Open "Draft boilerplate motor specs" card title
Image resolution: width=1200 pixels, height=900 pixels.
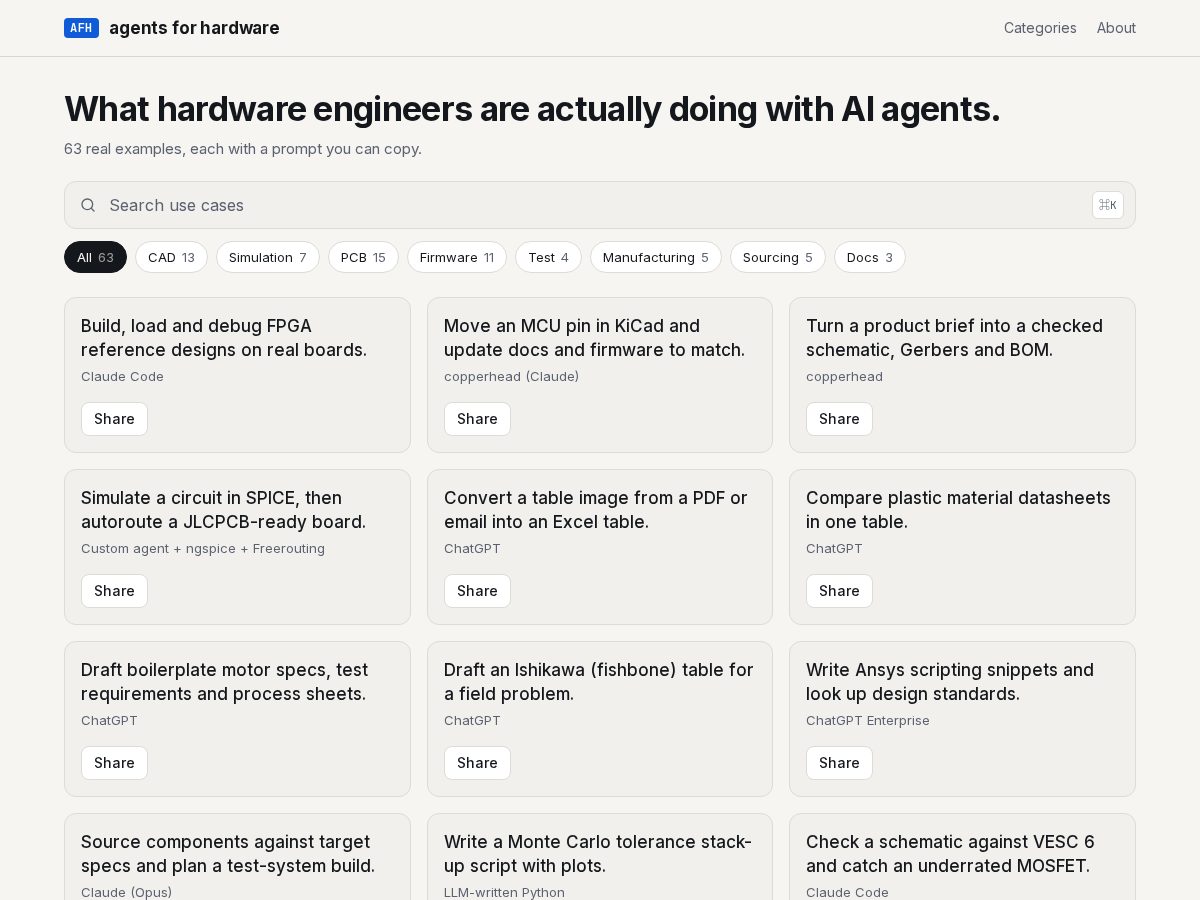coord(224,682)
